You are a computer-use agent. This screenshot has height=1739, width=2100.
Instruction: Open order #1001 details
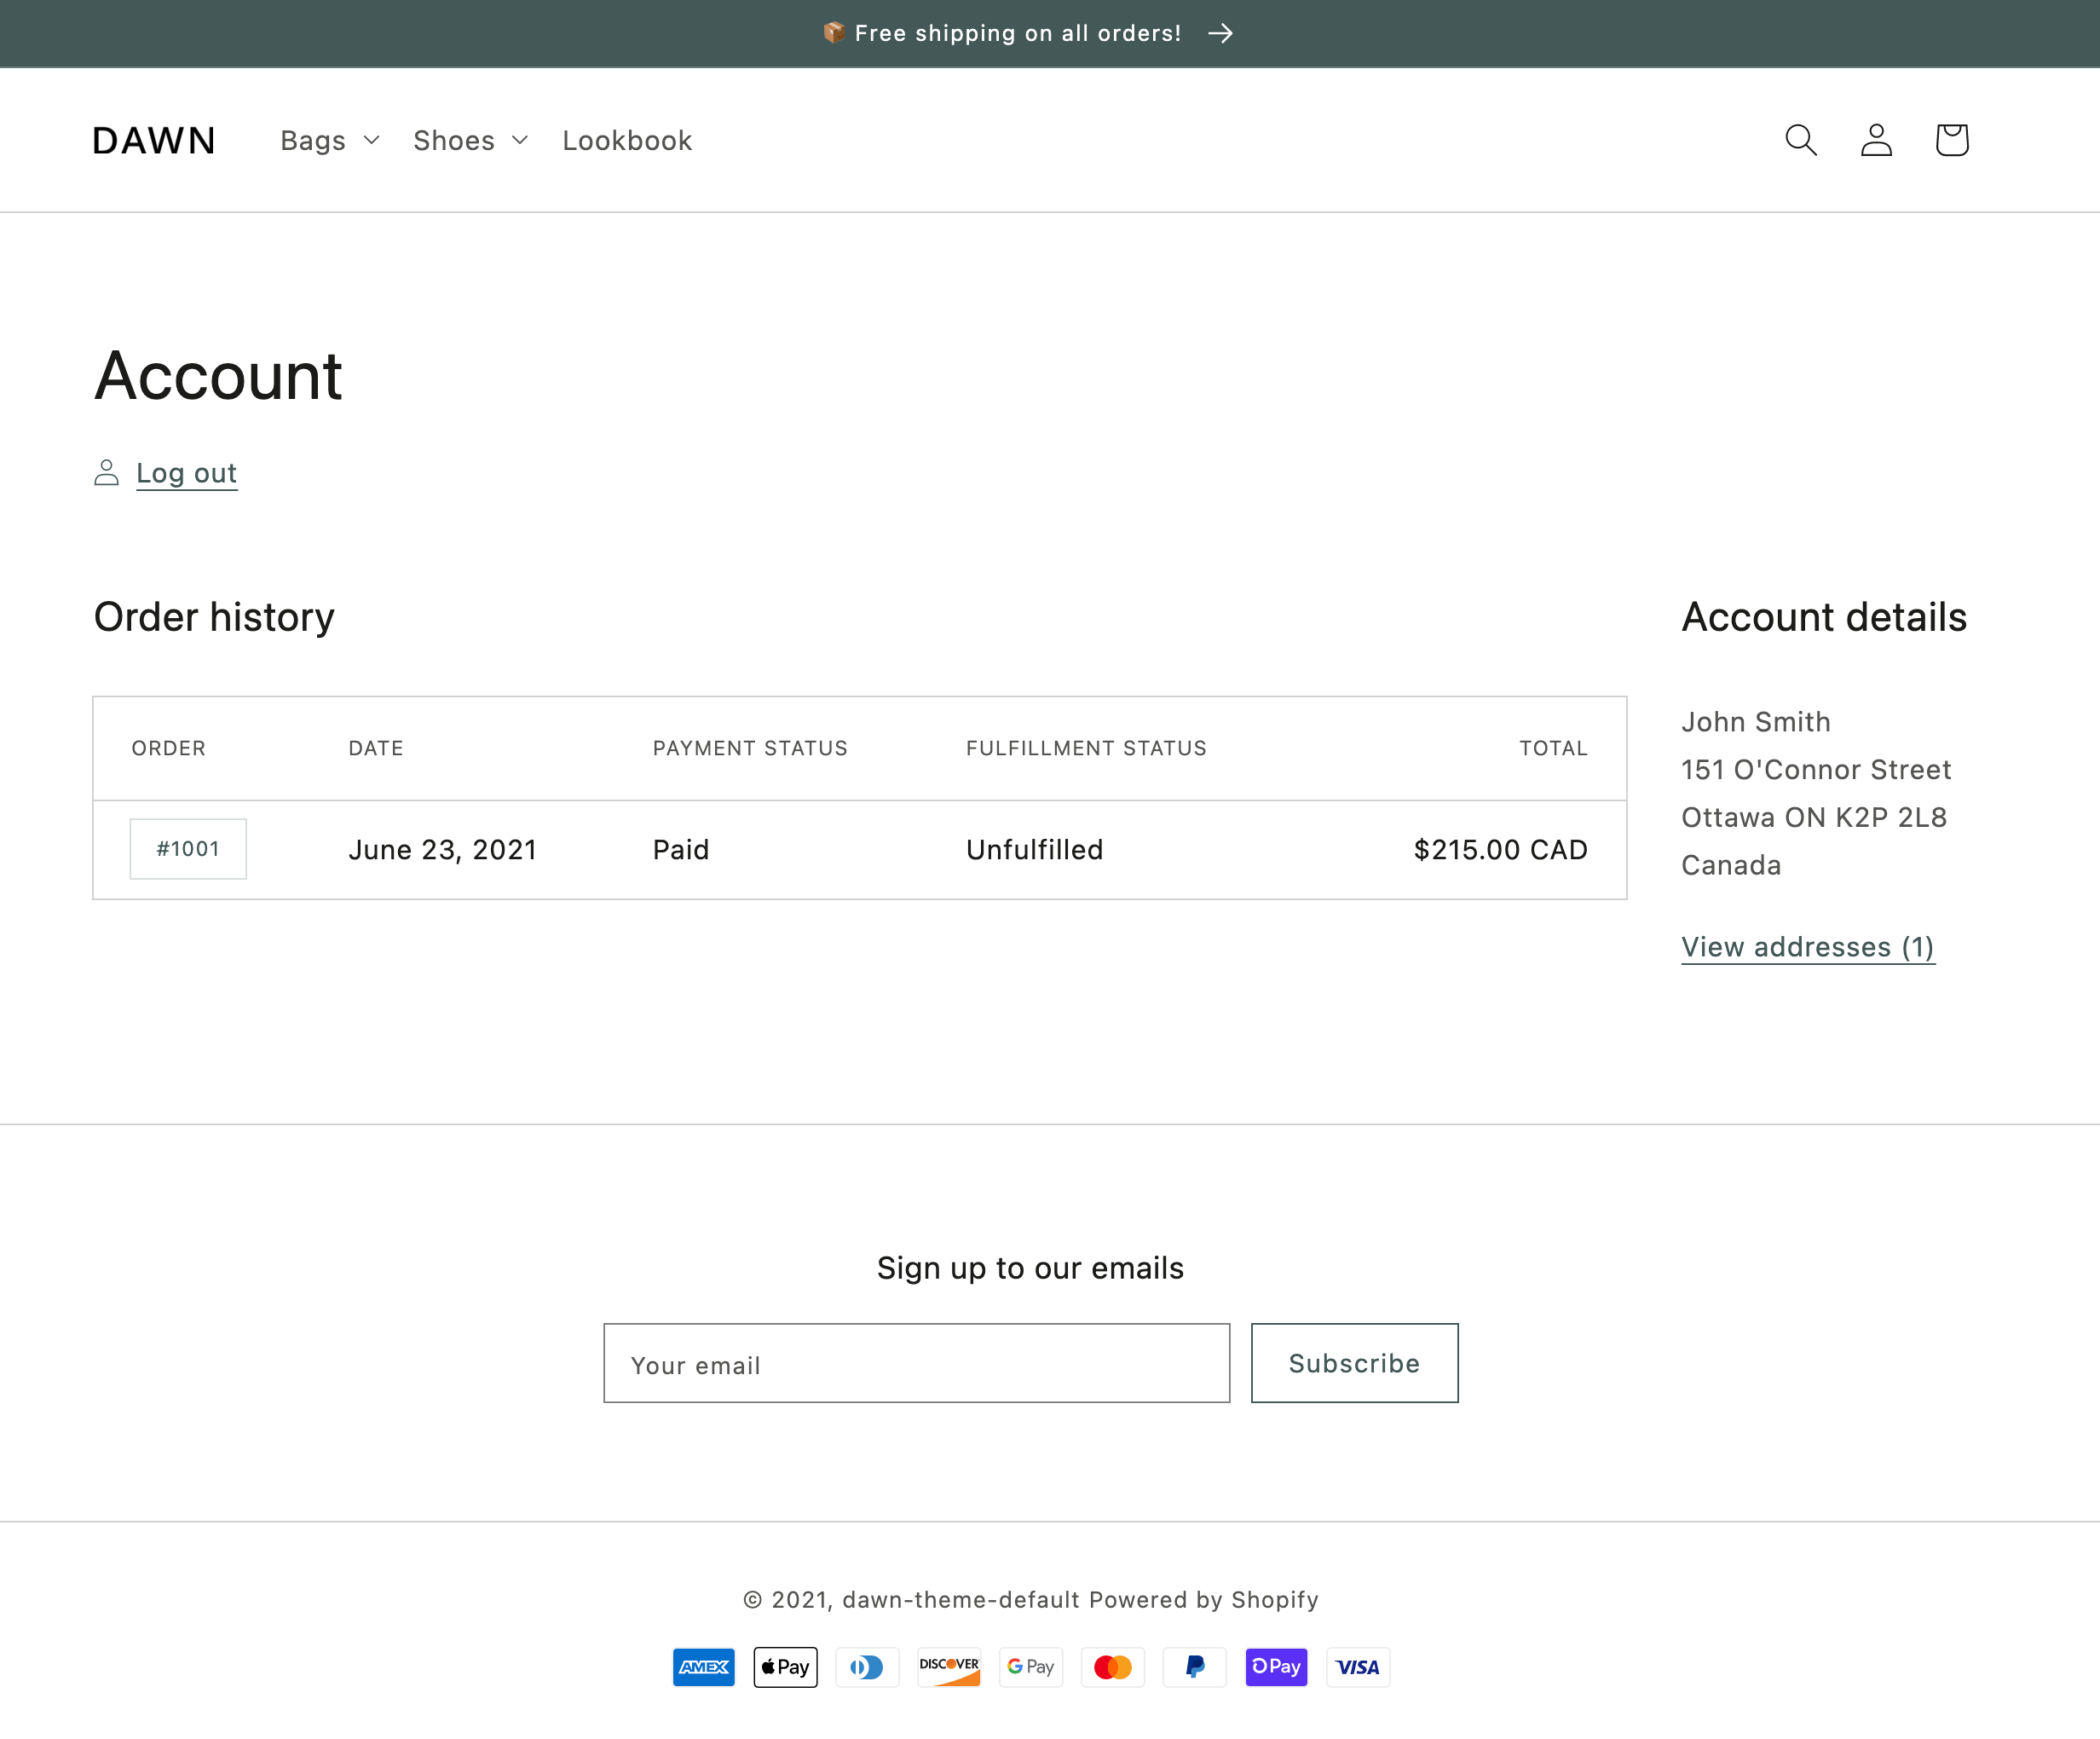coord(188,849)
